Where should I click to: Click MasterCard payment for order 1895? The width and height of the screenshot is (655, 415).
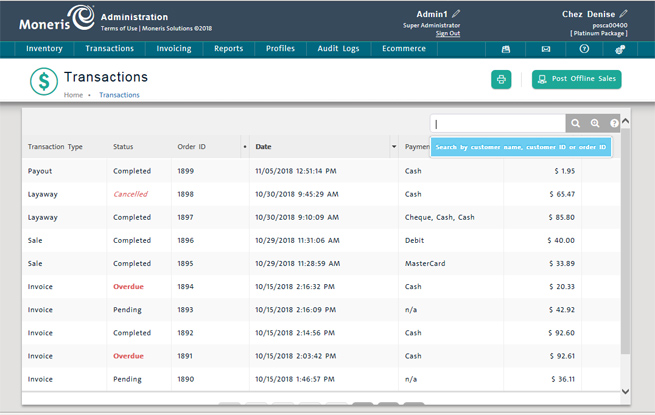click(425, 263)
